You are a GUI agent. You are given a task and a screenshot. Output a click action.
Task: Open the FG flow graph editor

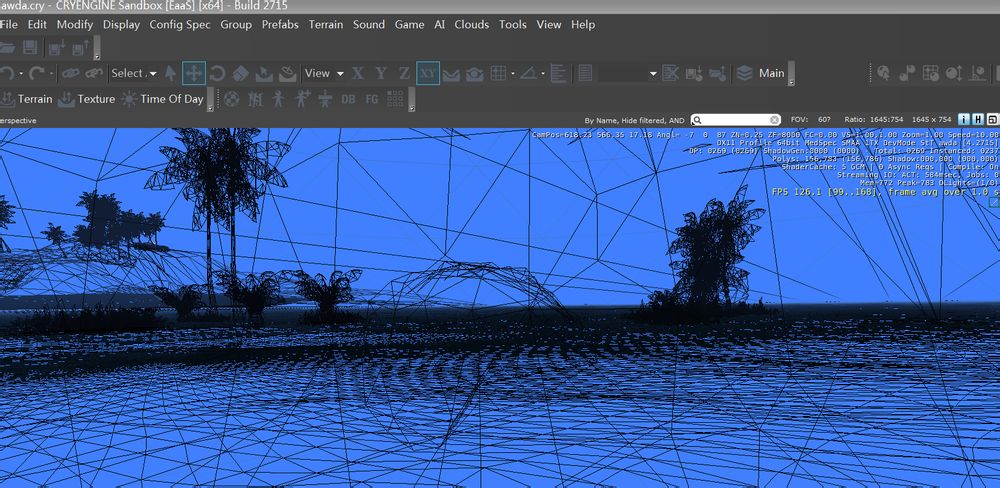372,100
